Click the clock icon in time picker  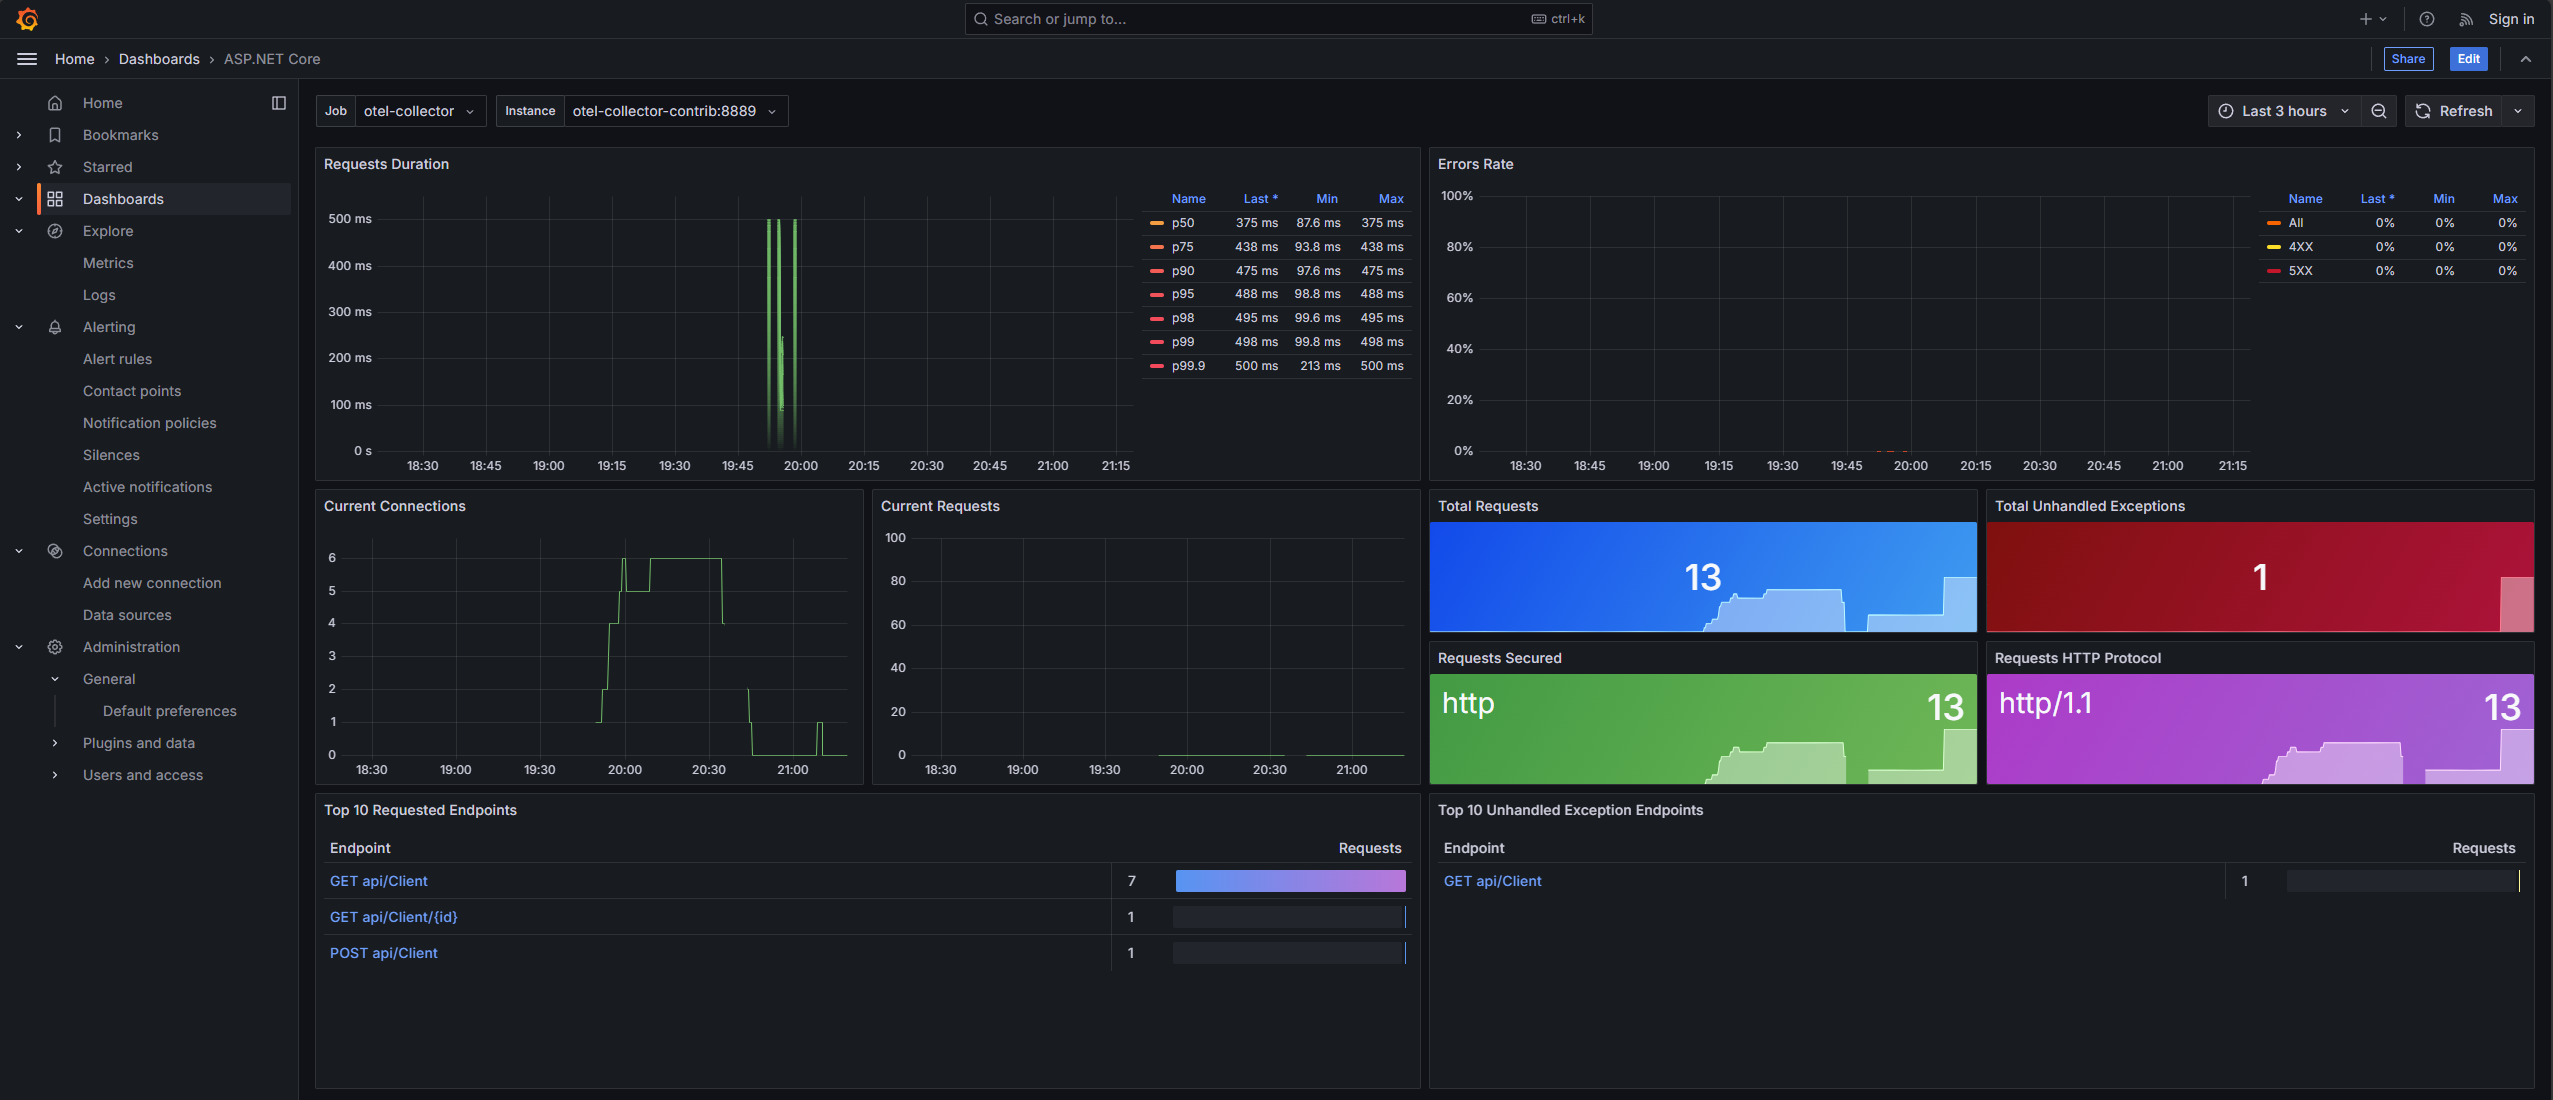click(2226, 111)
